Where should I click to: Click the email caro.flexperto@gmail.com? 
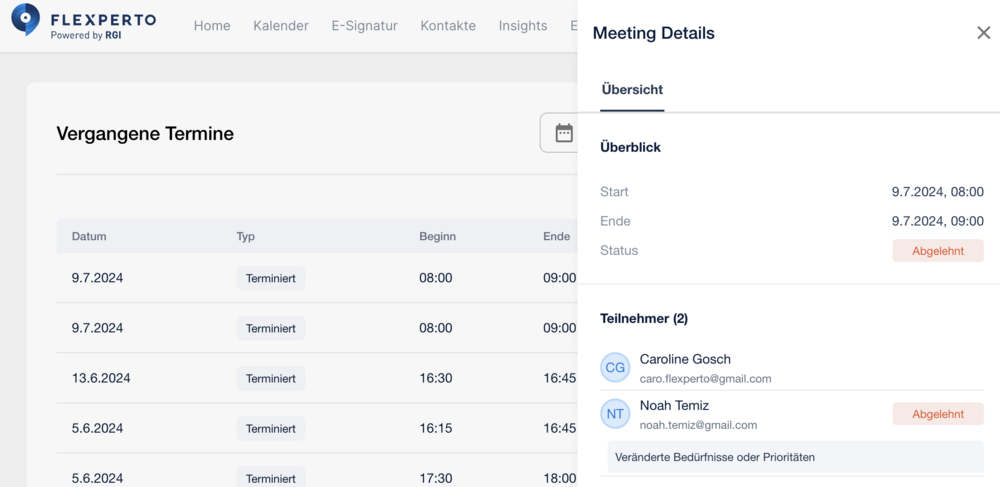(x=705, y=379)
